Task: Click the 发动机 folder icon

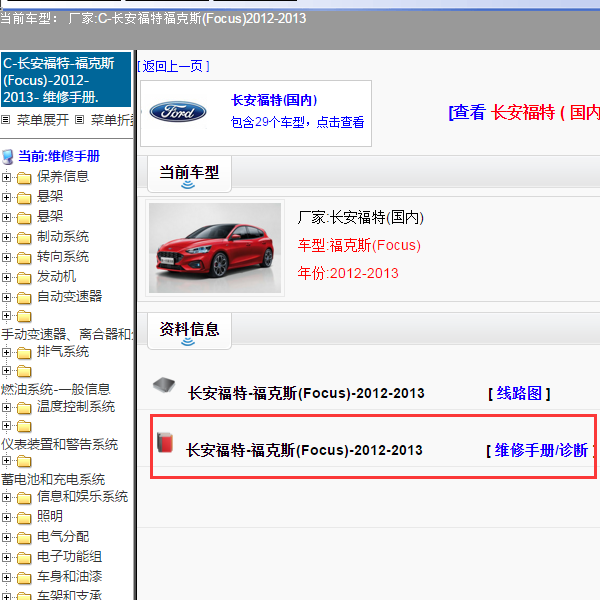Action: [24, 277]
